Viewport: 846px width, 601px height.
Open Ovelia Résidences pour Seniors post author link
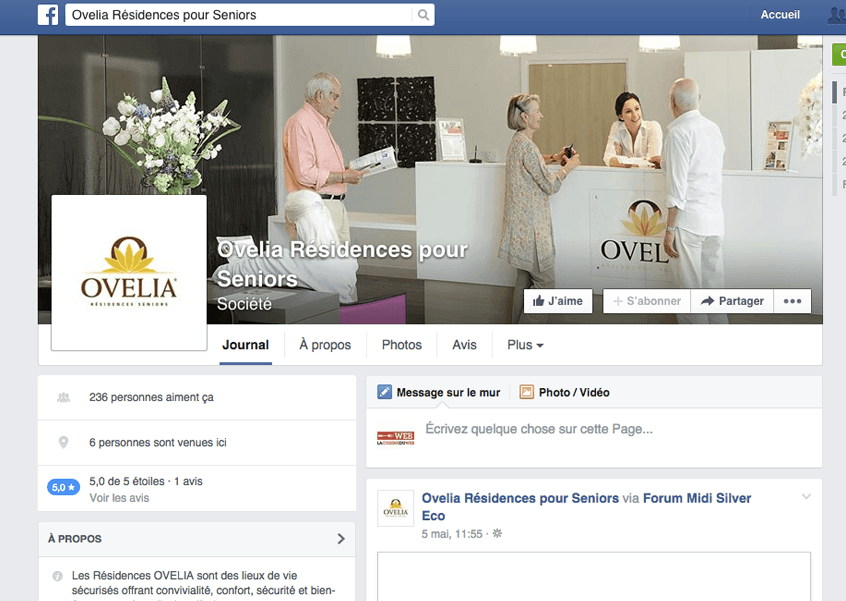[520, 498]
